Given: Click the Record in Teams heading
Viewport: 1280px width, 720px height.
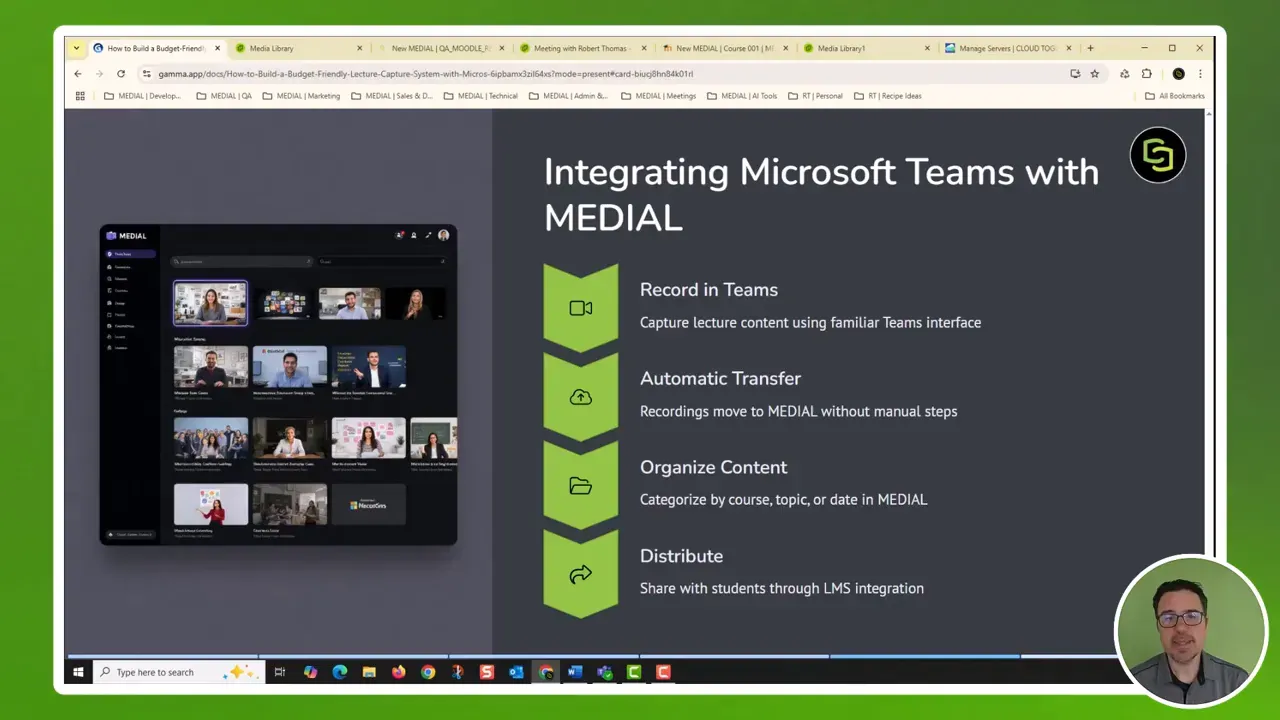Looking at the screenshot, I should (709, 290).
